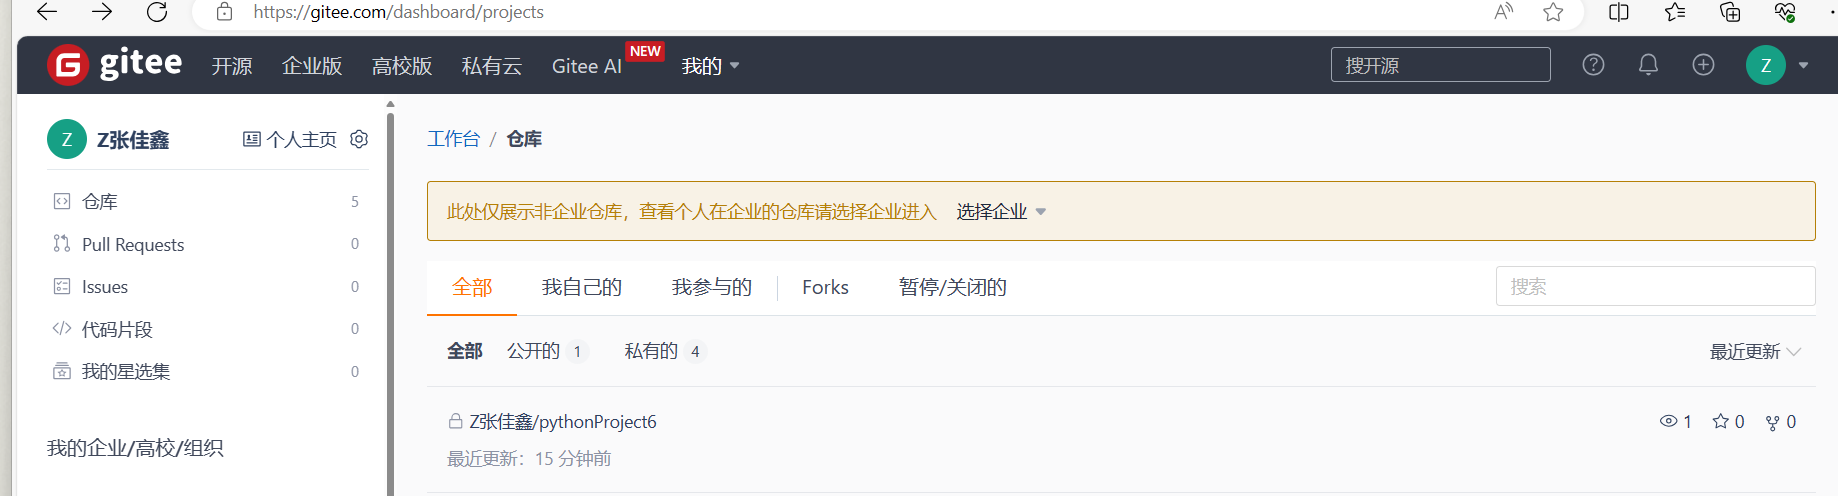
Task: Open the help question mark icon
Action: pyautogui.click(x=1593, y=65)
